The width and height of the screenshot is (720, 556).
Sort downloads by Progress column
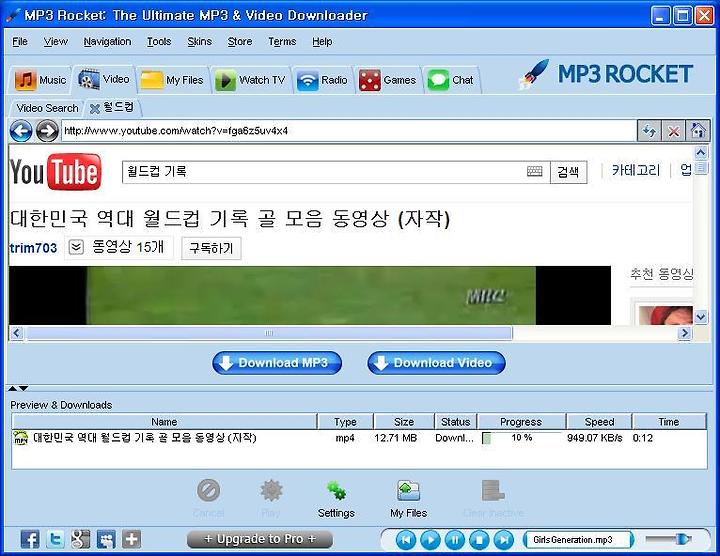pos(521,422)
